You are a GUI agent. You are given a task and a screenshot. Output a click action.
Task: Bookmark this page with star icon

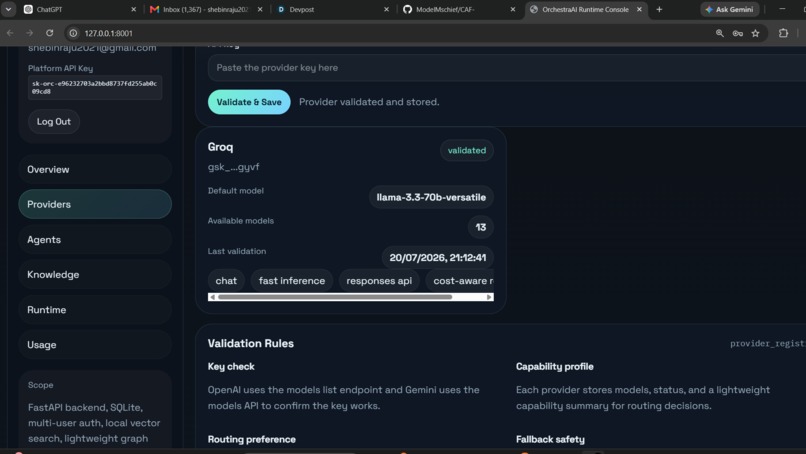755,33
